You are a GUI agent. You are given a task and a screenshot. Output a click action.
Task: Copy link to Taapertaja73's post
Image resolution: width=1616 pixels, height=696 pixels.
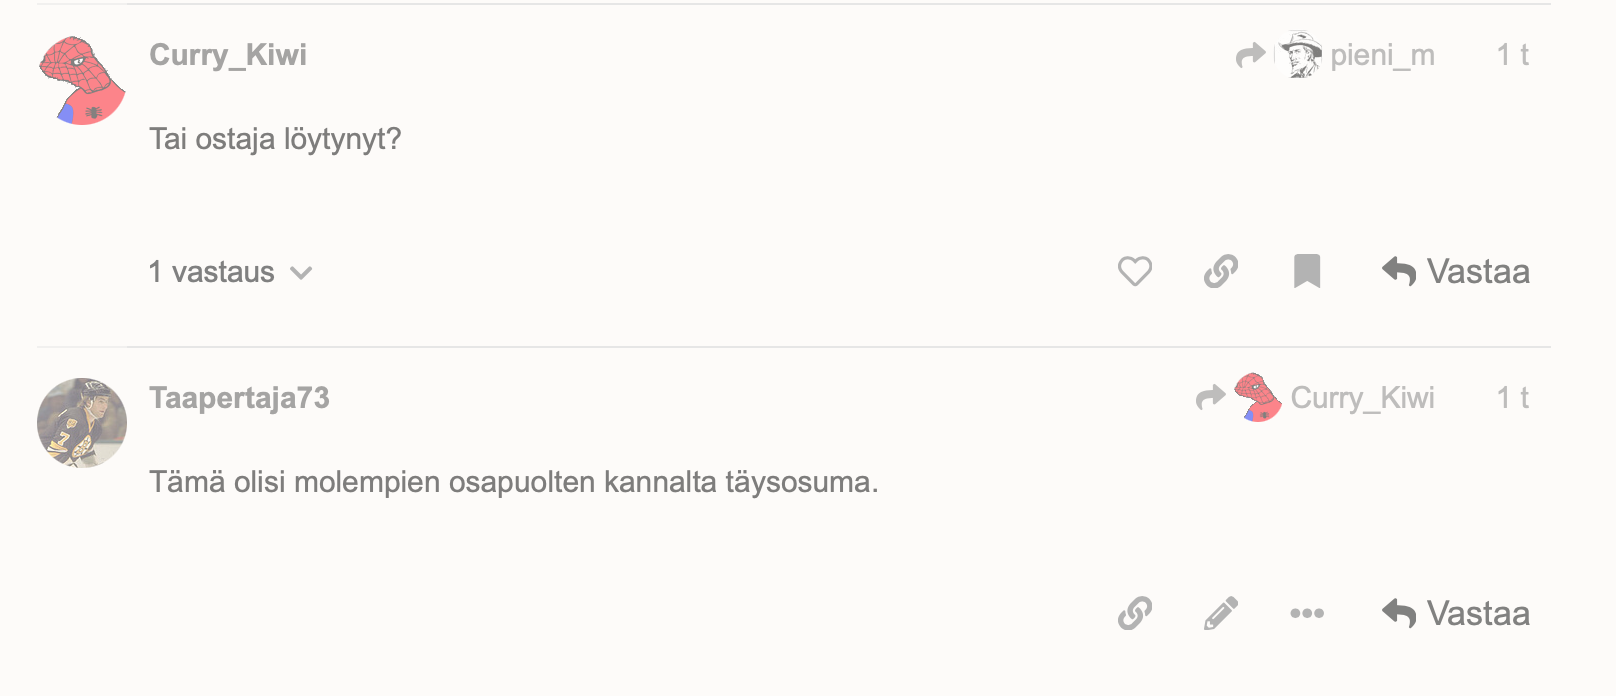1135,613
